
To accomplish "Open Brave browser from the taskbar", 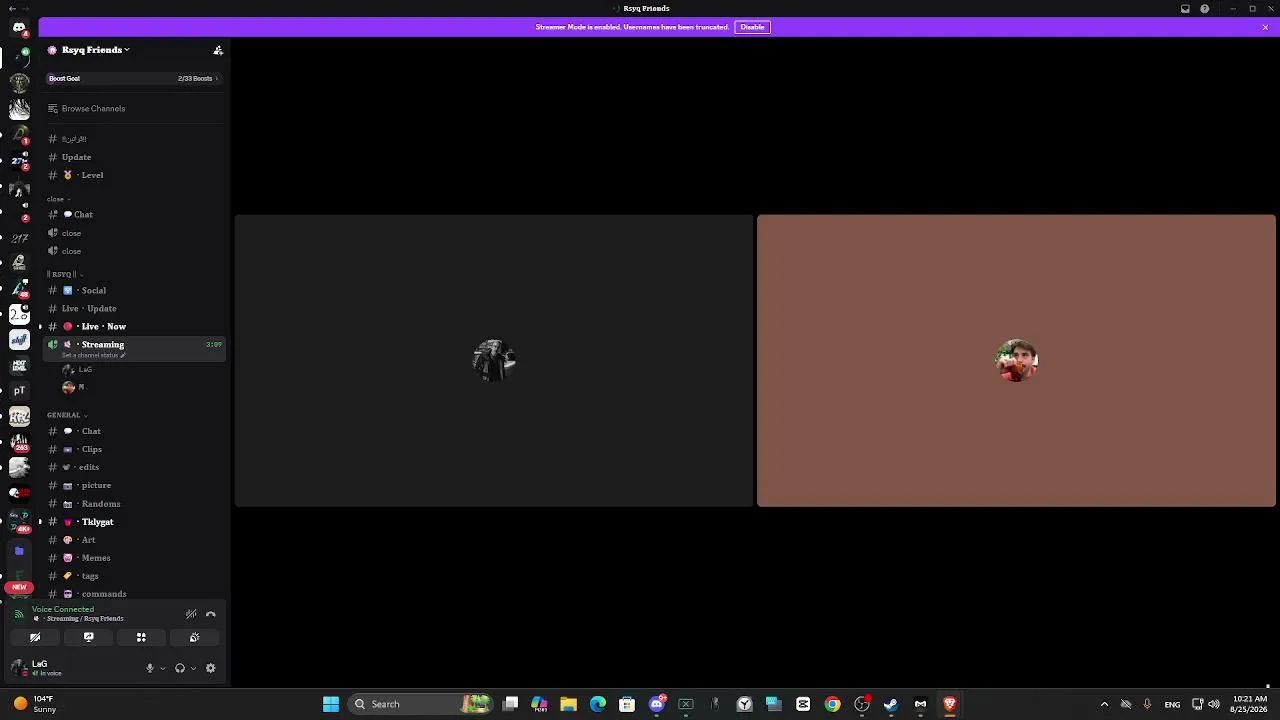I will tap(950, 704).
